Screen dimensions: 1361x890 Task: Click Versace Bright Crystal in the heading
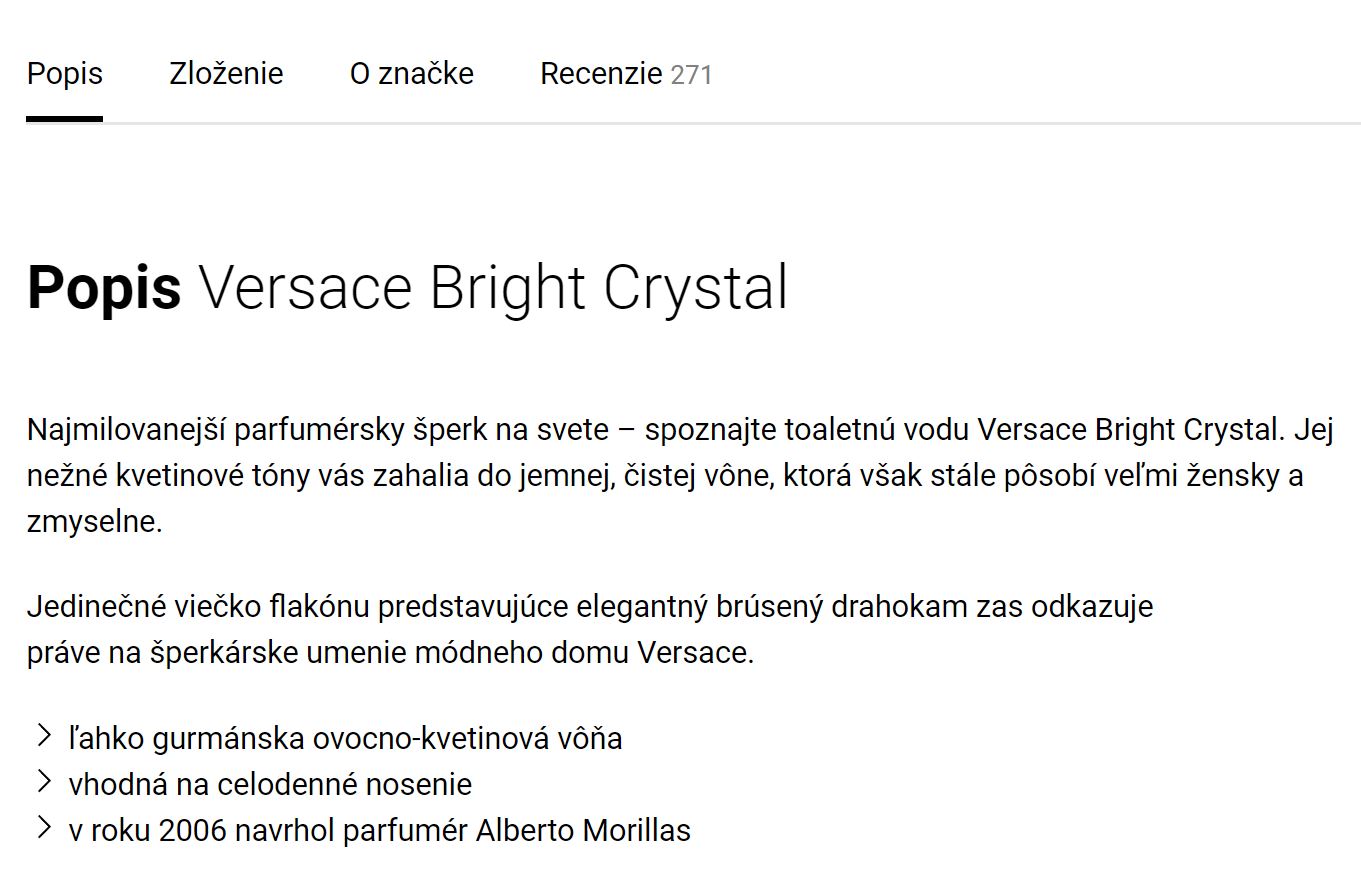(x=494, y=288)
